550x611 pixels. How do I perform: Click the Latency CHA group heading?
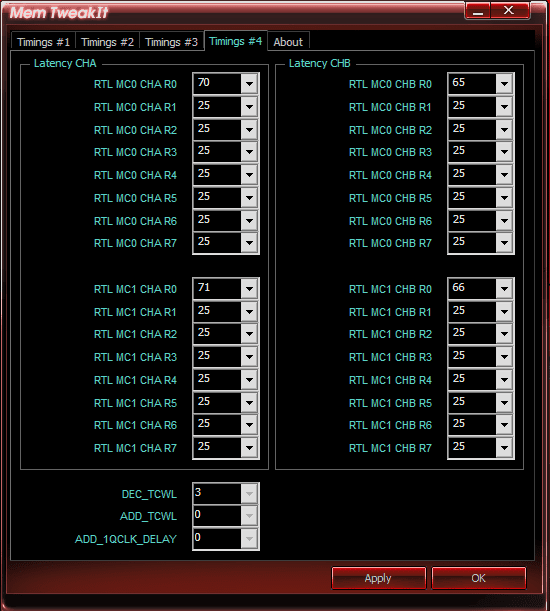65,63
